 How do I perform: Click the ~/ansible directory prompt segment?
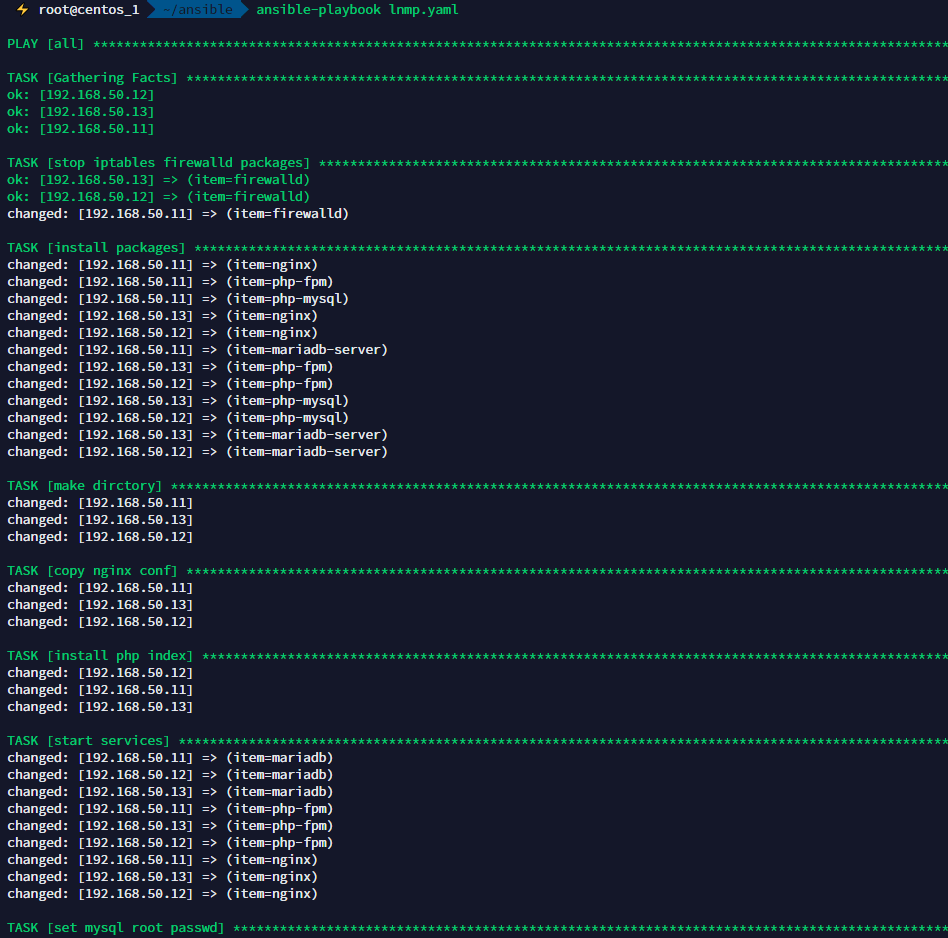coord(198,10)
